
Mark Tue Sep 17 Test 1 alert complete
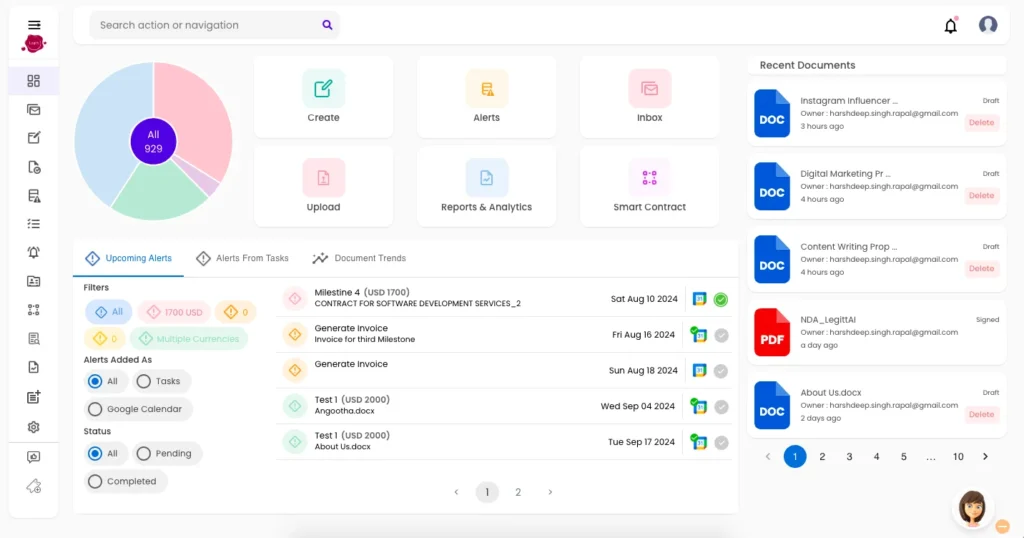[x=721, y=442]
